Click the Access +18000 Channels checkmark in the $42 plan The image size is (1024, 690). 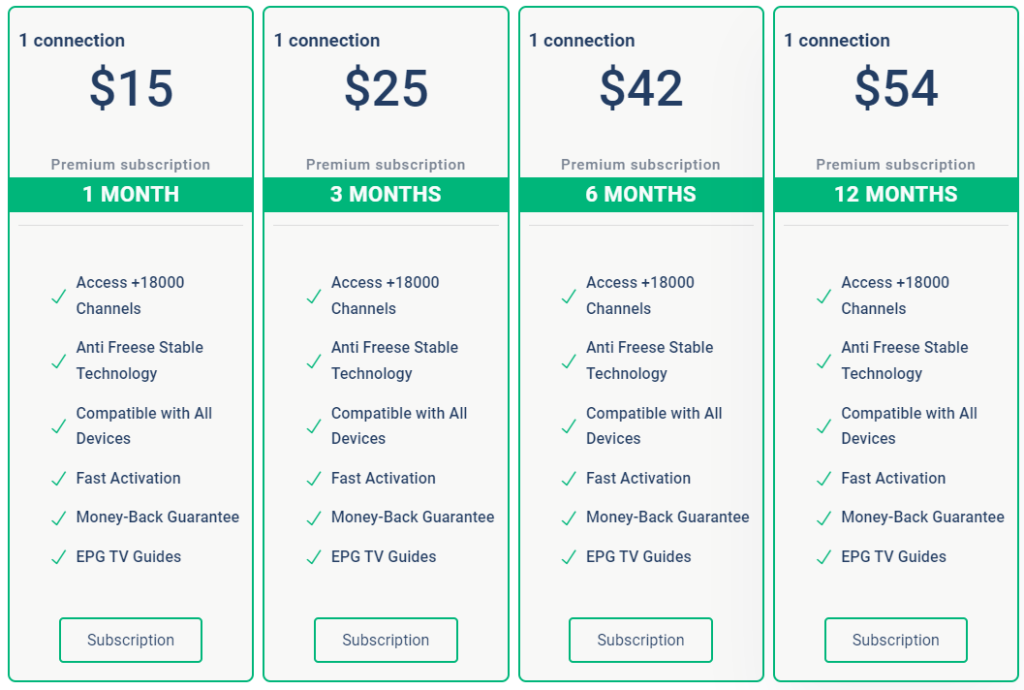pos(569,296)
